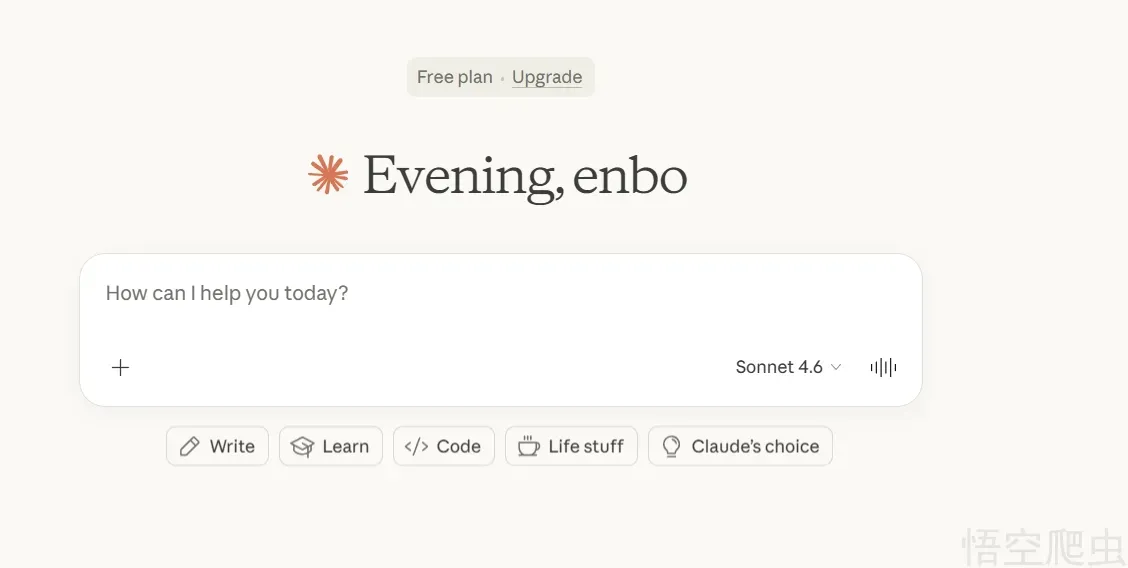Open the Sonnet 4.6 model selector
Viewport: 1128px width, 568px height.
[779, 367]
